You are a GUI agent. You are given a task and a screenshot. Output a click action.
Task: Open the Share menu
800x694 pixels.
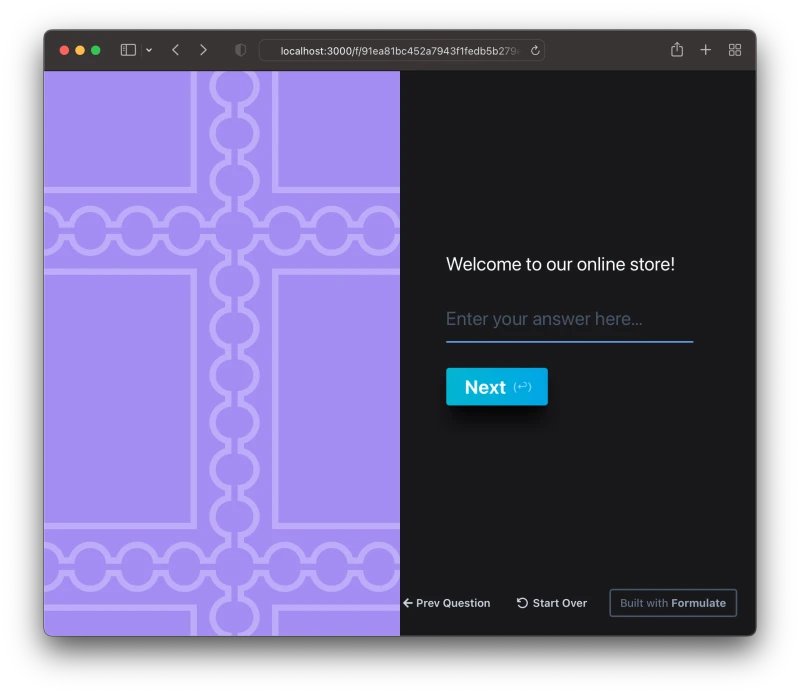pos(677,50)
